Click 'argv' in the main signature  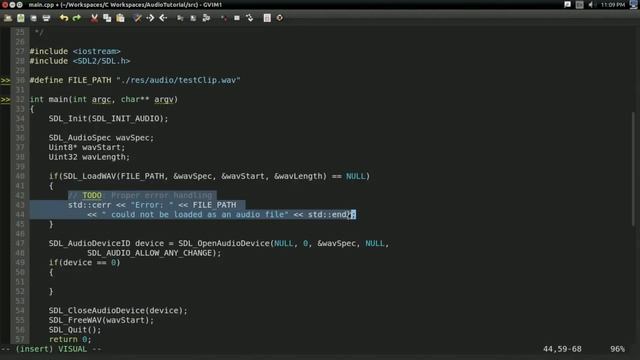[x=164, y=100]
